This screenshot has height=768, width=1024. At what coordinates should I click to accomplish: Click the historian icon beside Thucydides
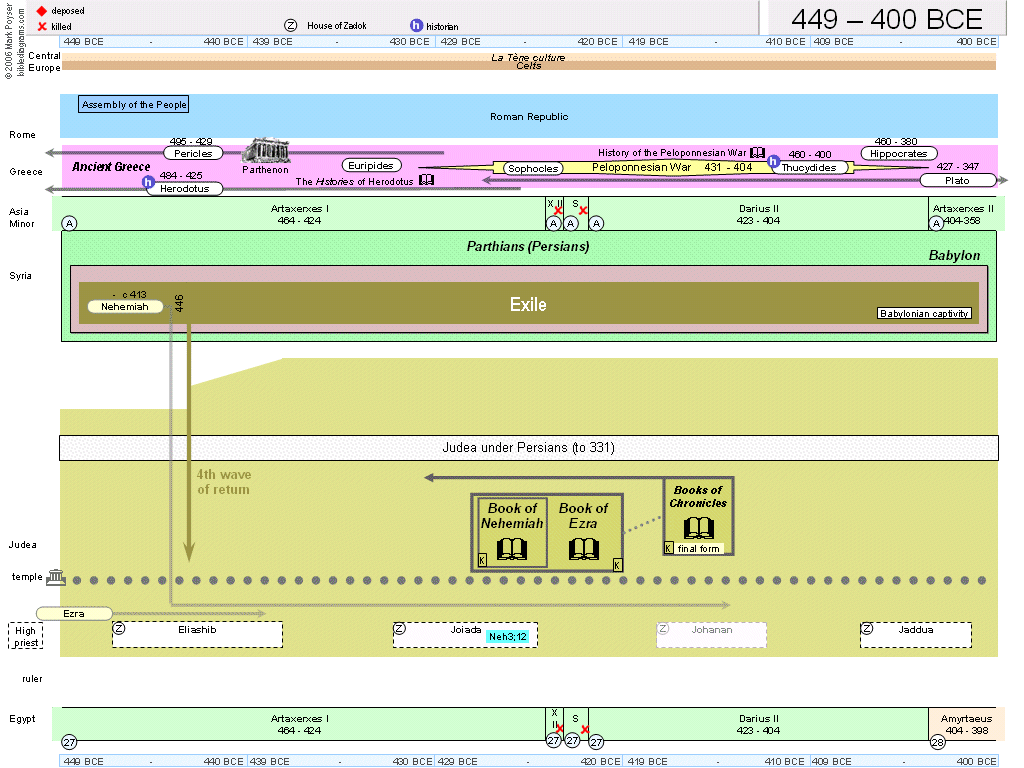click(773, 161)
